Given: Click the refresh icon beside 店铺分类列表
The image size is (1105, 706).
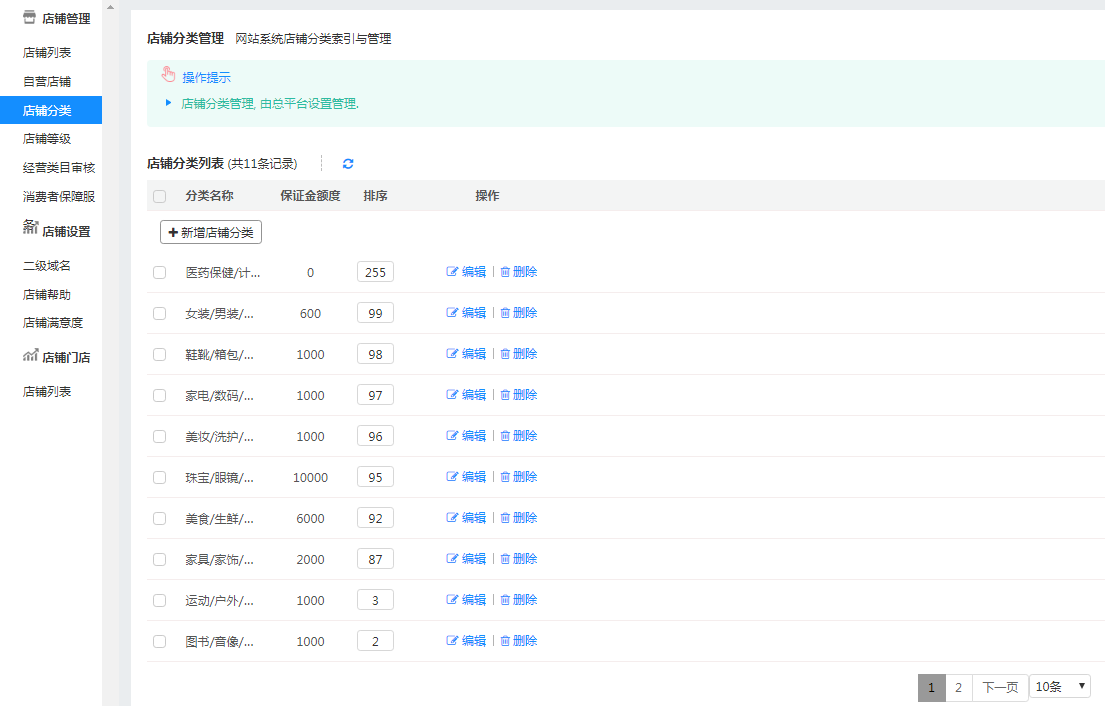Looking at the screenshot, I should pos(348,164).
